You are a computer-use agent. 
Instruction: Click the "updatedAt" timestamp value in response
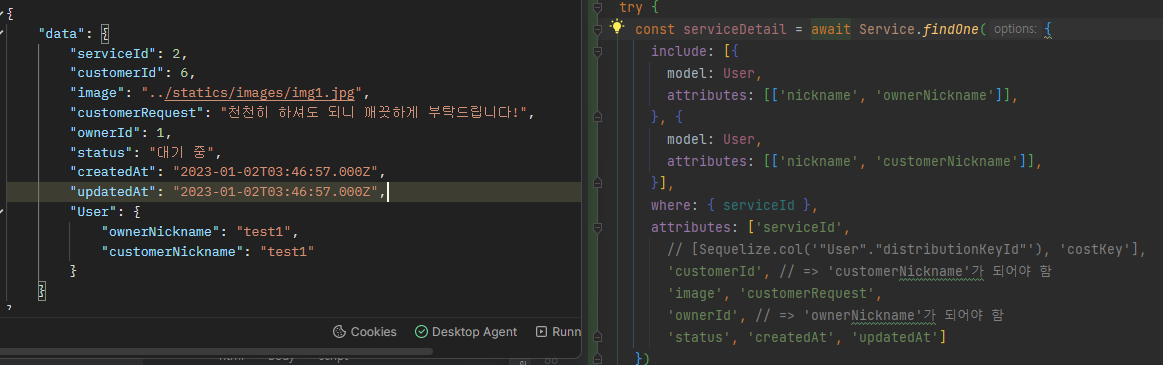pos(277,192)
